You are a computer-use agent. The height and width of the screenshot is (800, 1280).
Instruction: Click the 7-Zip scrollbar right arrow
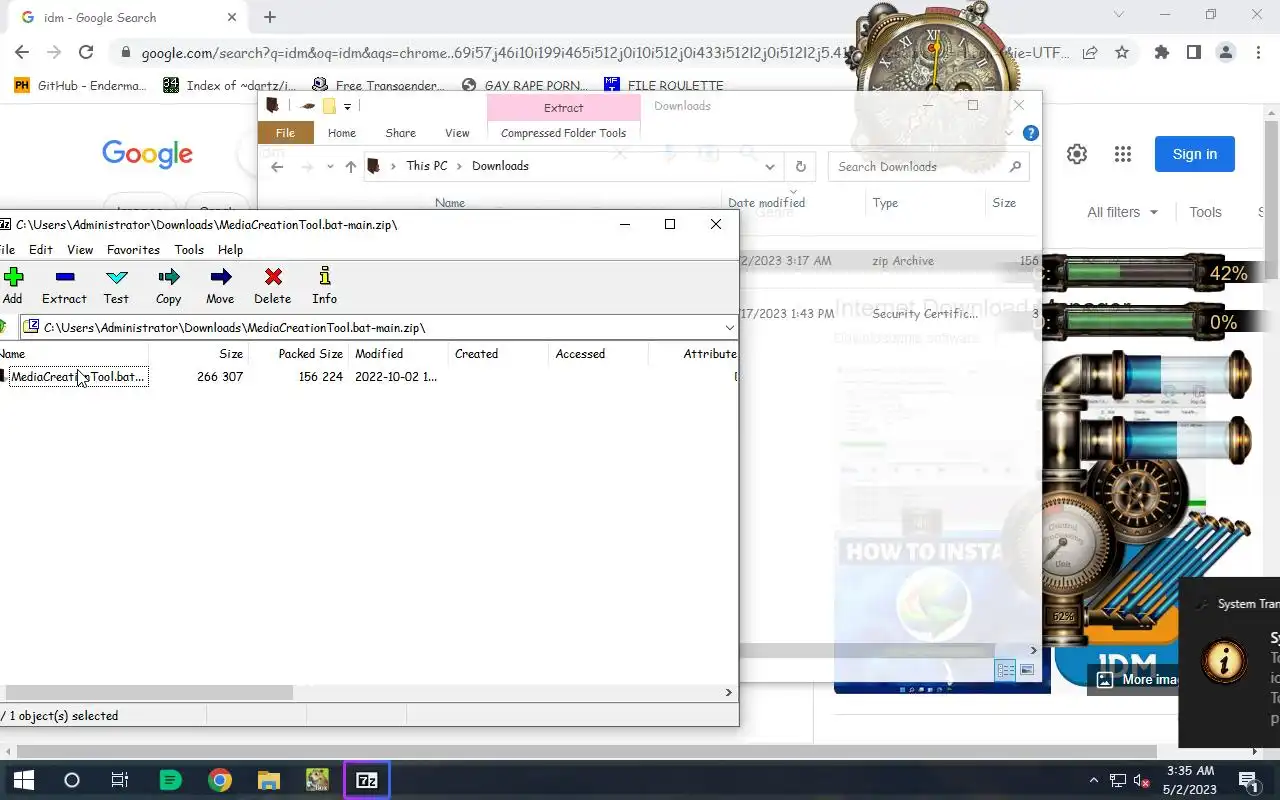tap(728, 692)
